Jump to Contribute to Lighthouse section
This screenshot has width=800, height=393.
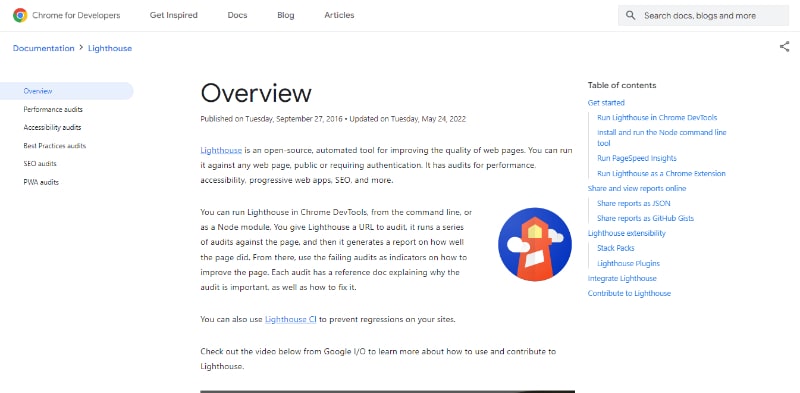pyautogui.click(x=629, y=293)
